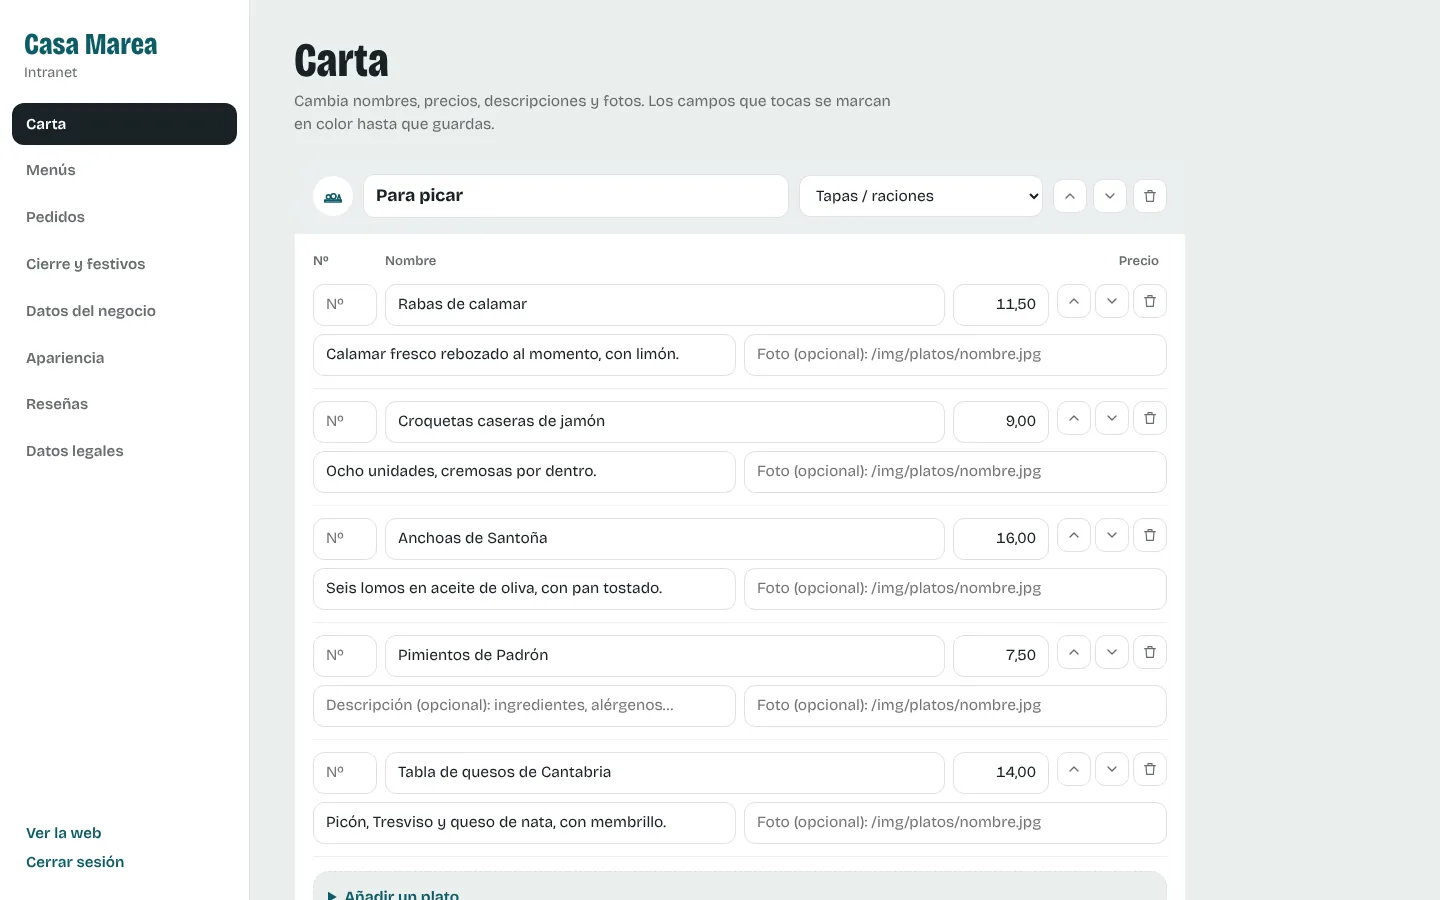Move Tabla de quesos de Cantabria down
Screen dimensions: 1440x900
coord(1112,769)
